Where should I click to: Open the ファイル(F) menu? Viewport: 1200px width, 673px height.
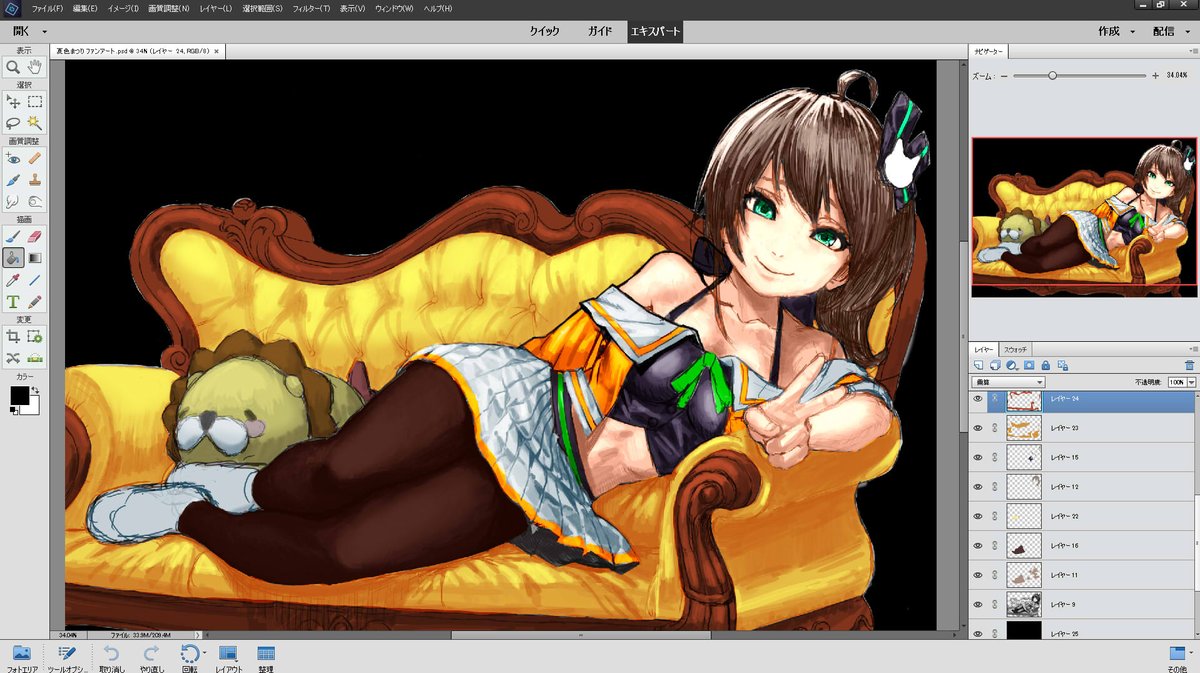pos(47,8)
